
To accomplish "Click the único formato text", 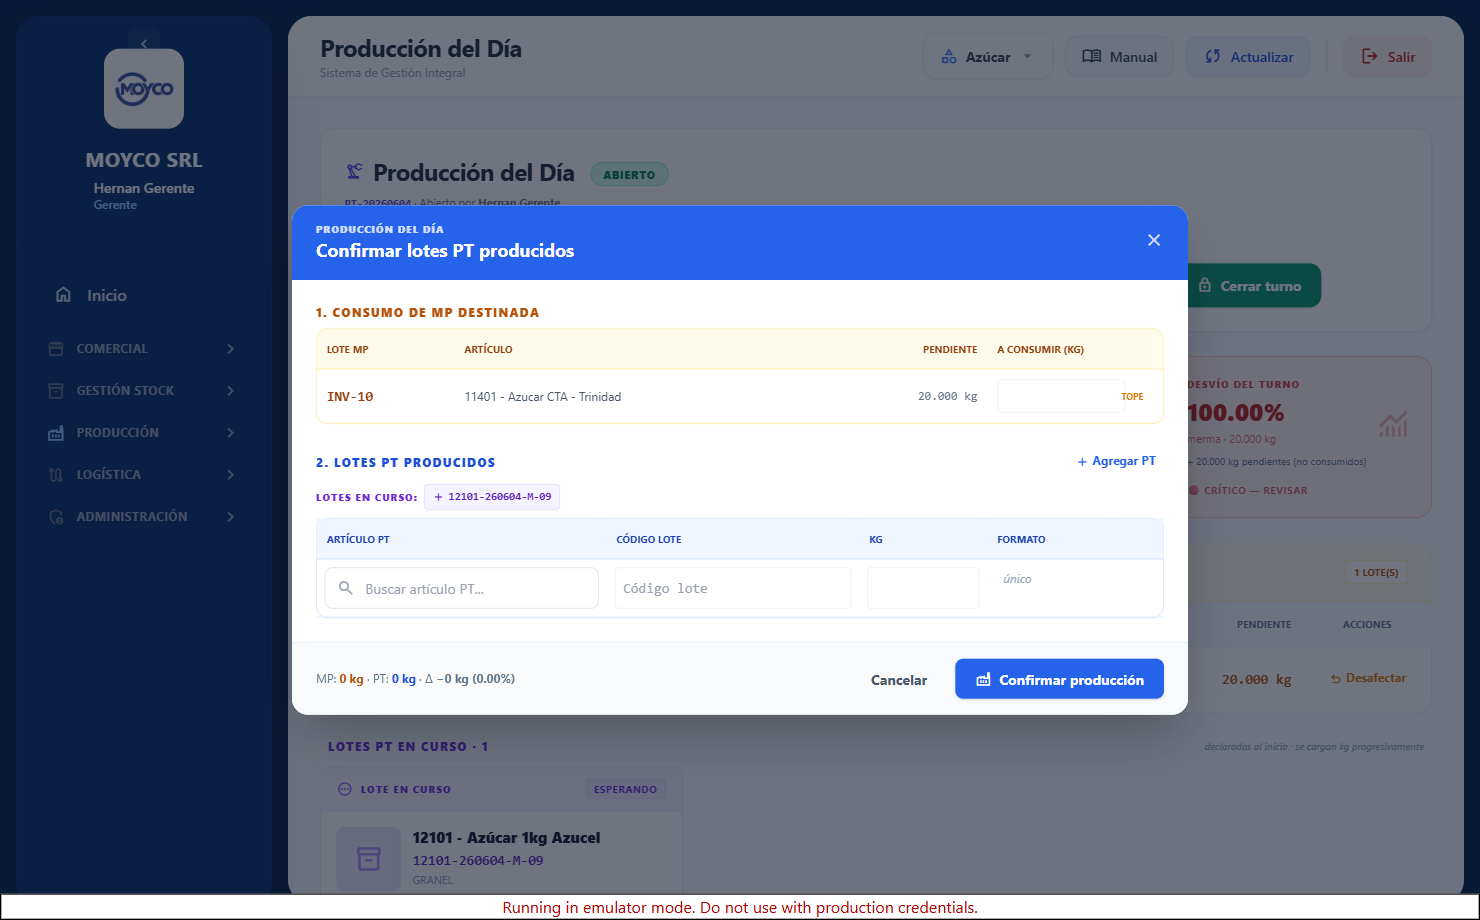I will [1017, 579].
